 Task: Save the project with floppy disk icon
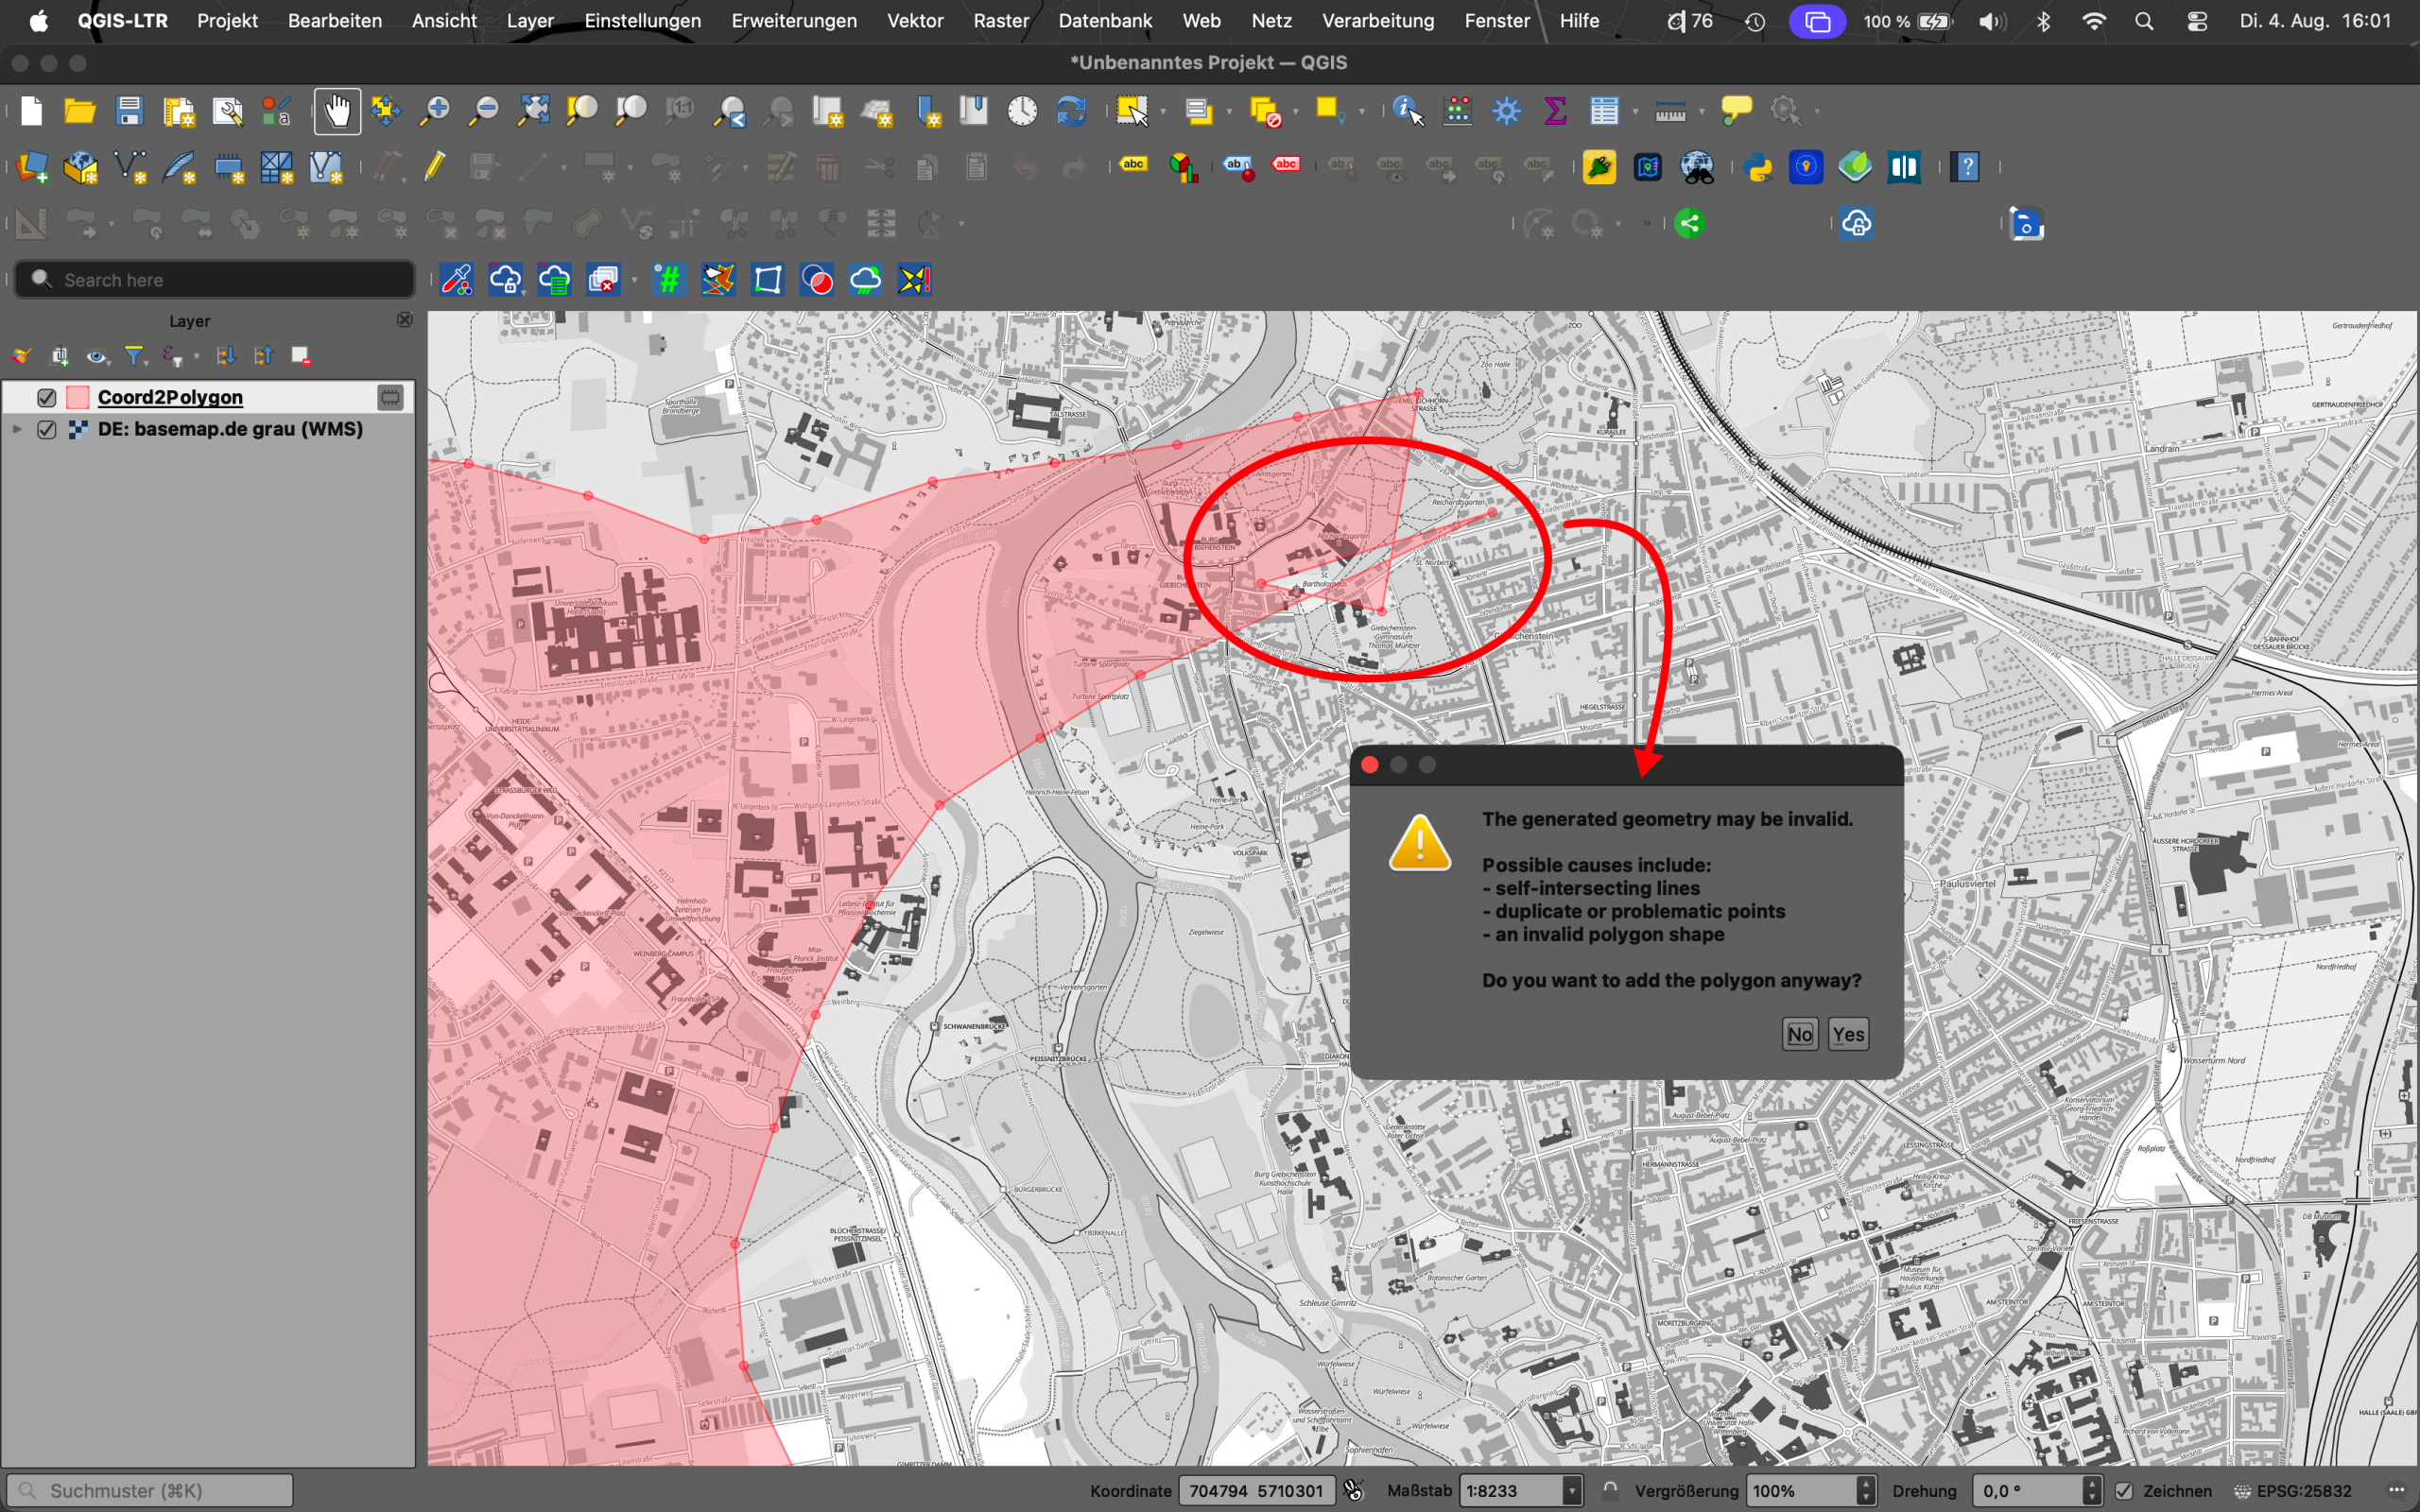(x=129, y=111)
